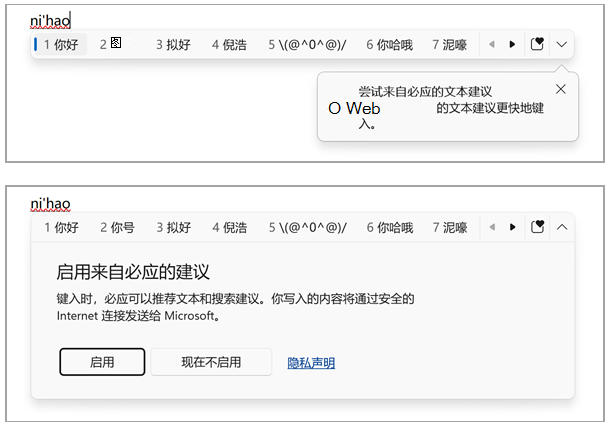Open the 隐私声明 privacy statement link

pos(311,363)
